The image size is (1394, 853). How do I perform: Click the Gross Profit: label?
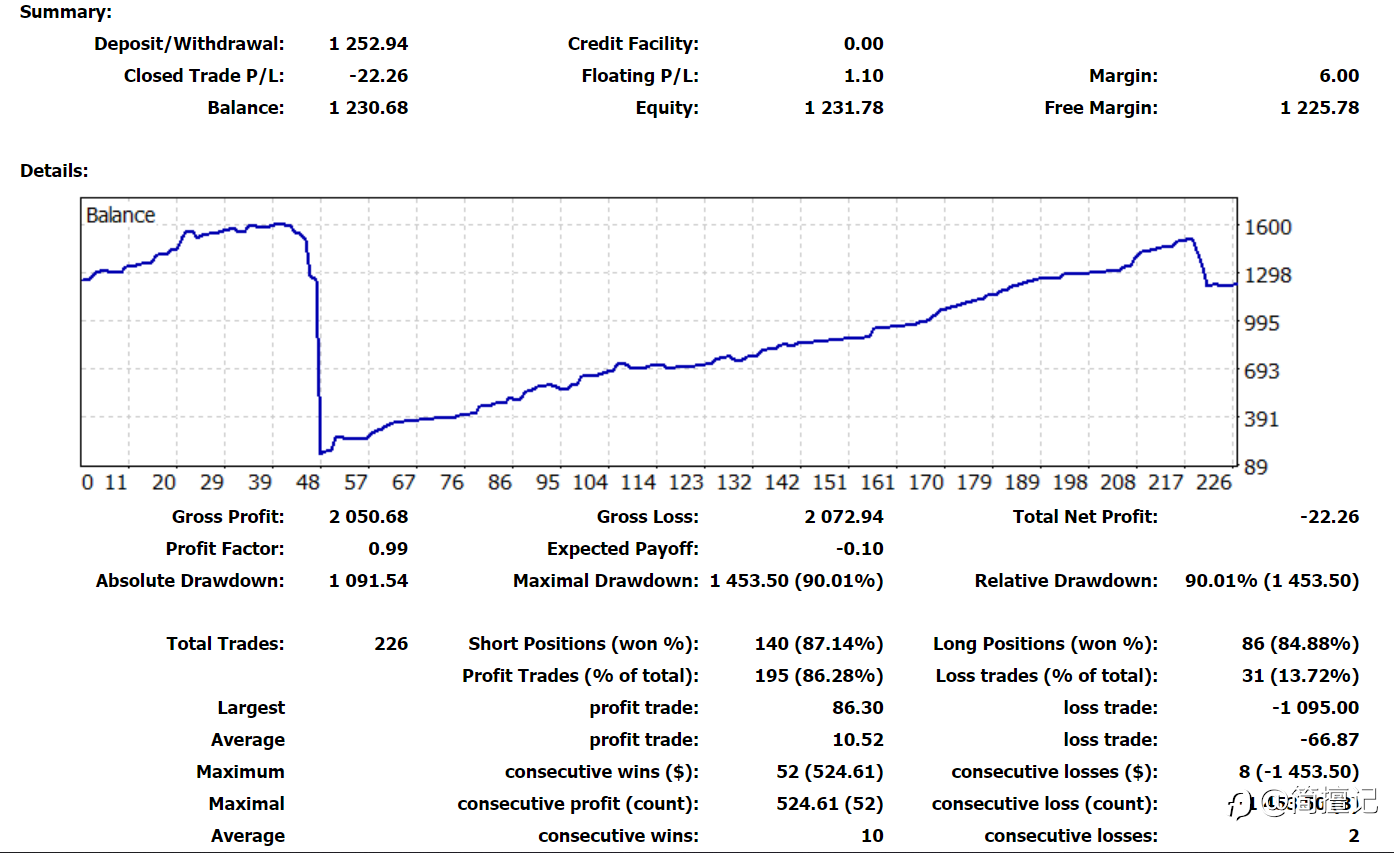click(x=228, y=517)
